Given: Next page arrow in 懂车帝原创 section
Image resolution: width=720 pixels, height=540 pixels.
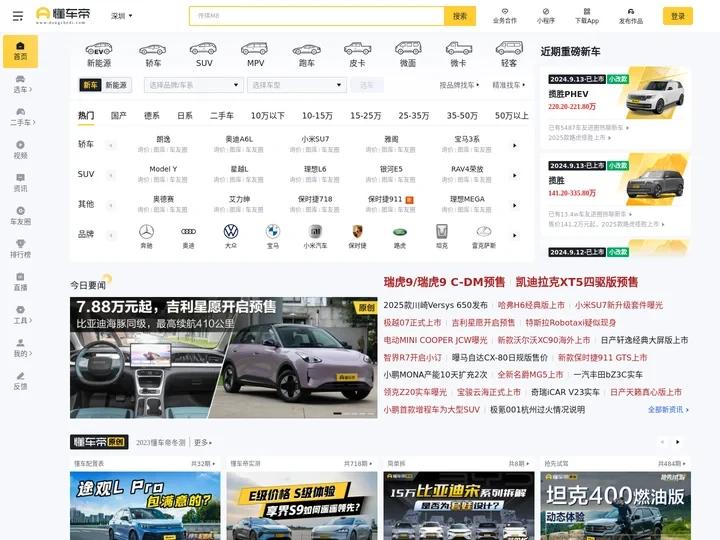Looking at the screenshot, I should coord(677,442).
